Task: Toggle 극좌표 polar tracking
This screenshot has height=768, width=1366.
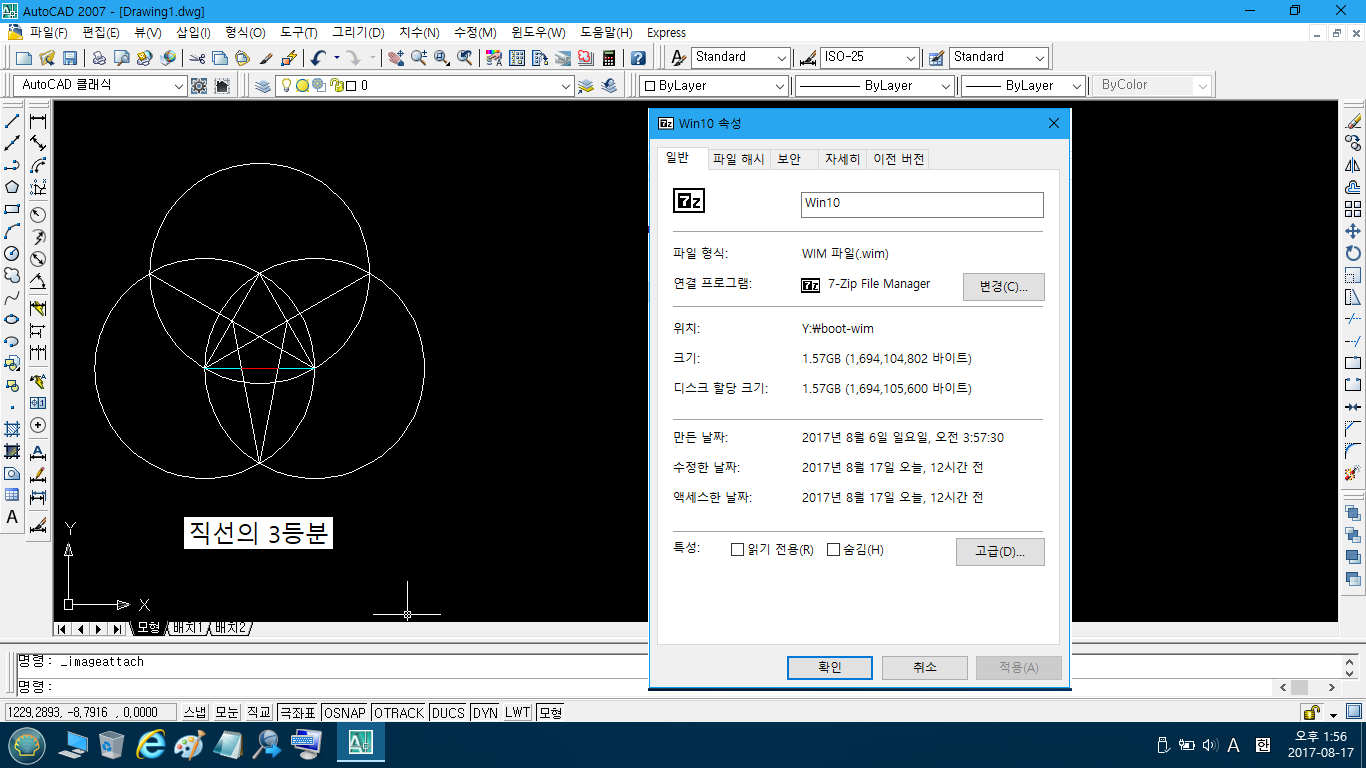Action: coord(297,713)
